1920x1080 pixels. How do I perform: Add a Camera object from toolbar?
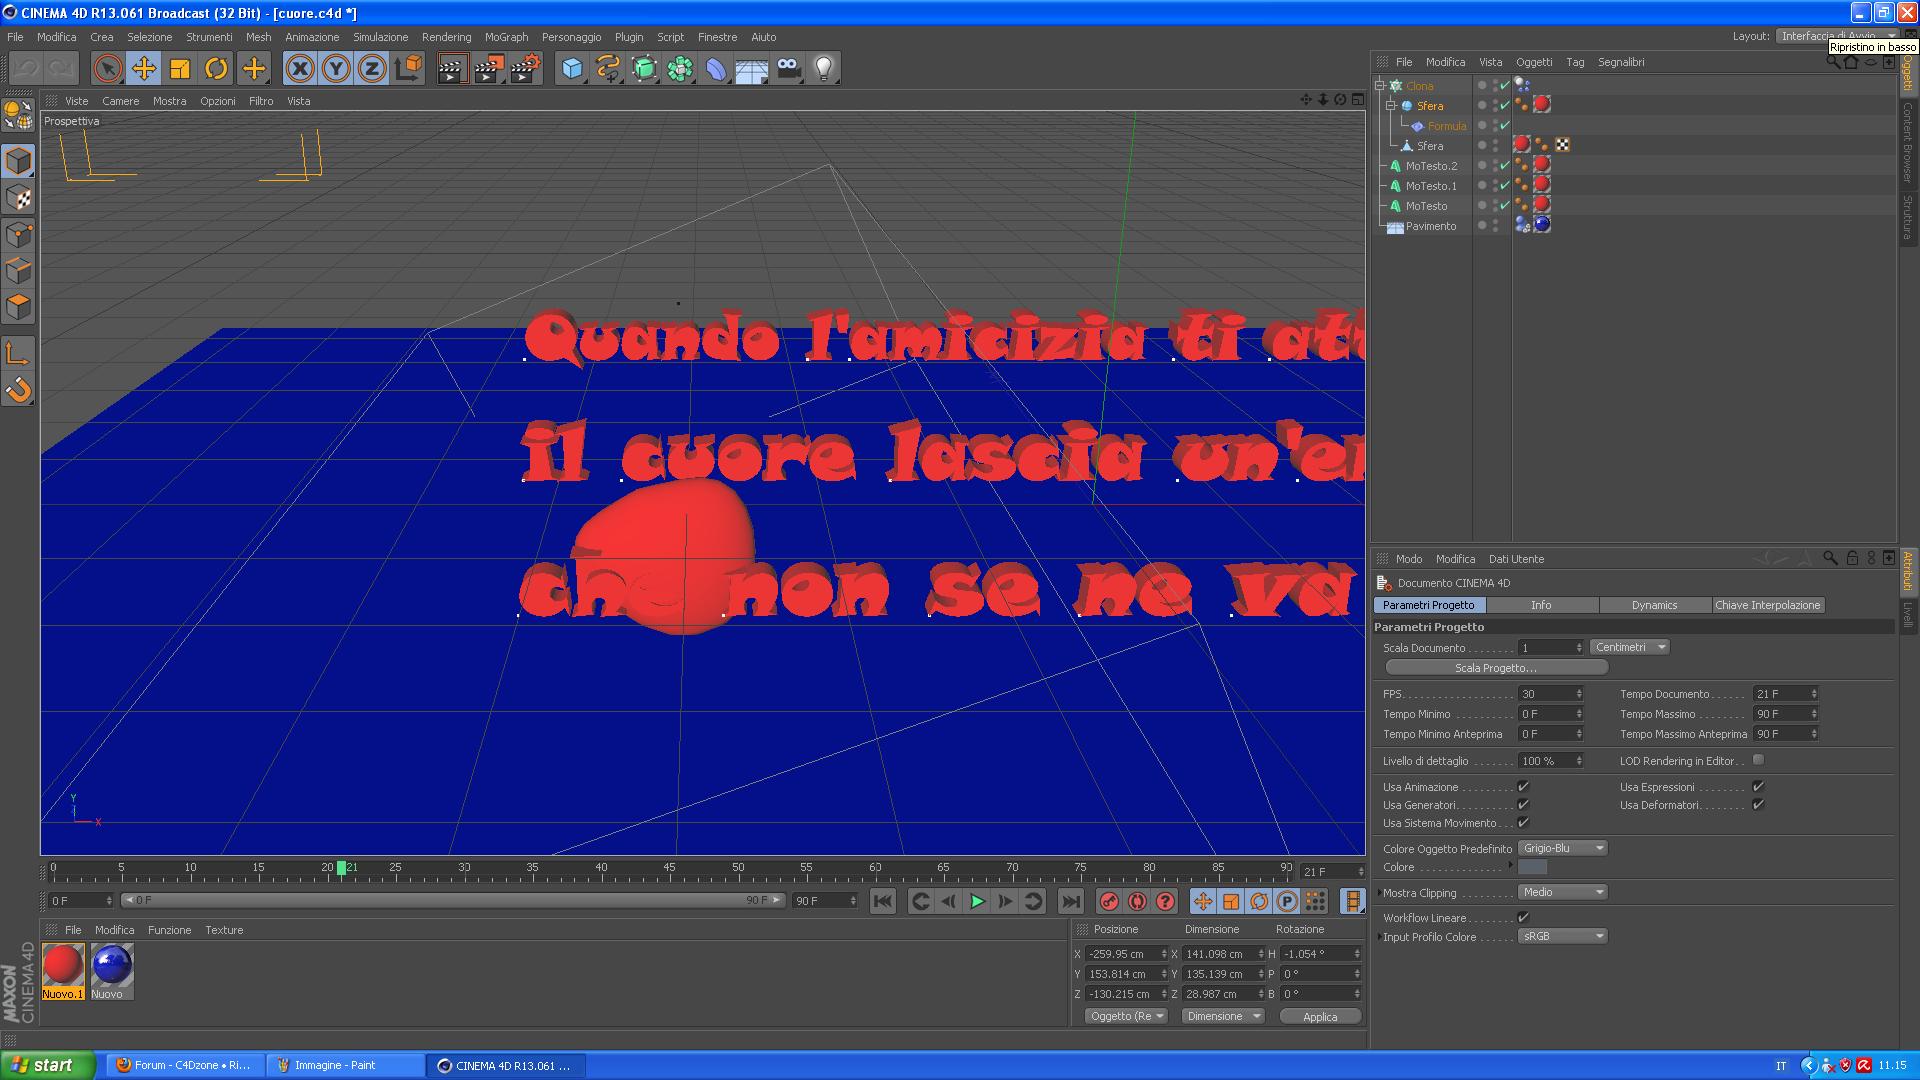click(x=788, y=69)
